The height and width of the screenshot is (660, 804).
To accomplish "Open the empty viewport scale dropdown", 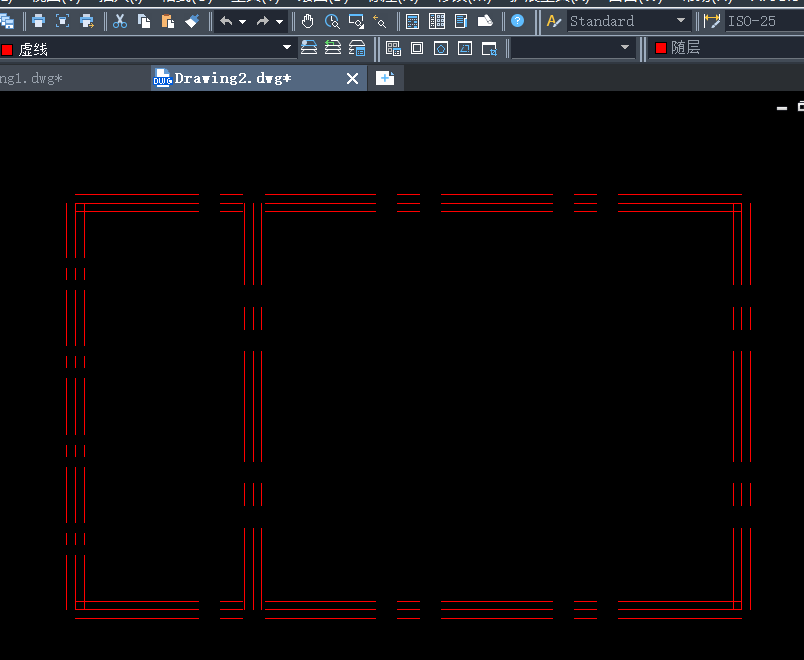I will point(573,48).
